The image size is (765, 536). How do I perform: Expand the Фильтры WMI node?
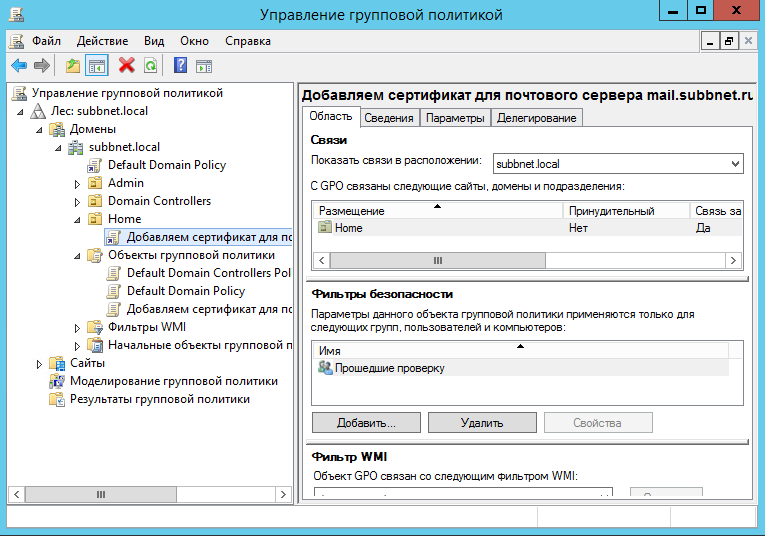[x=78, y=328]
